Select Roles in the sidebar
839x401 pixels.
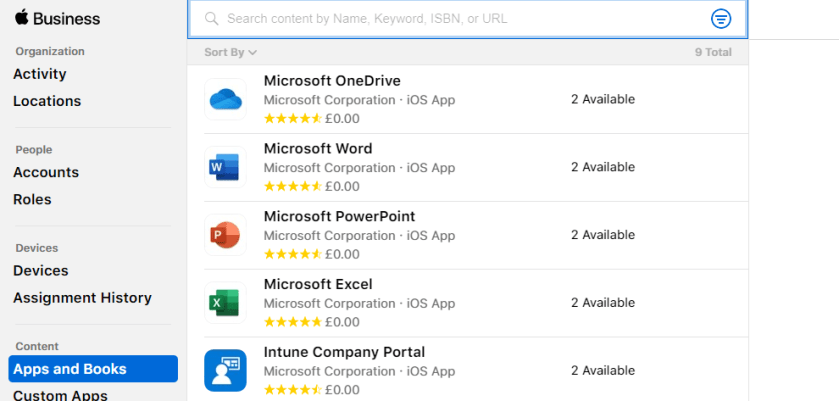[x=32, y=199]
